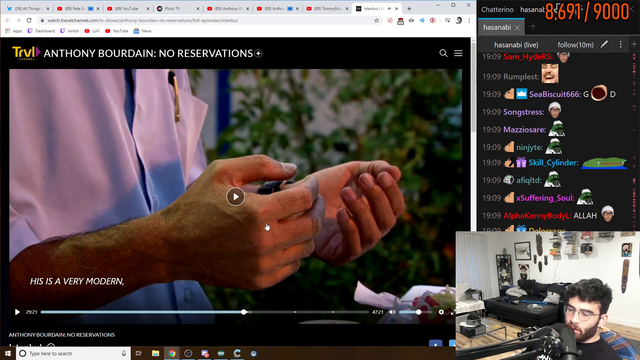Click the taskbar microphone search icon
This screenshot has width=640, height=360.
point(124,353)
